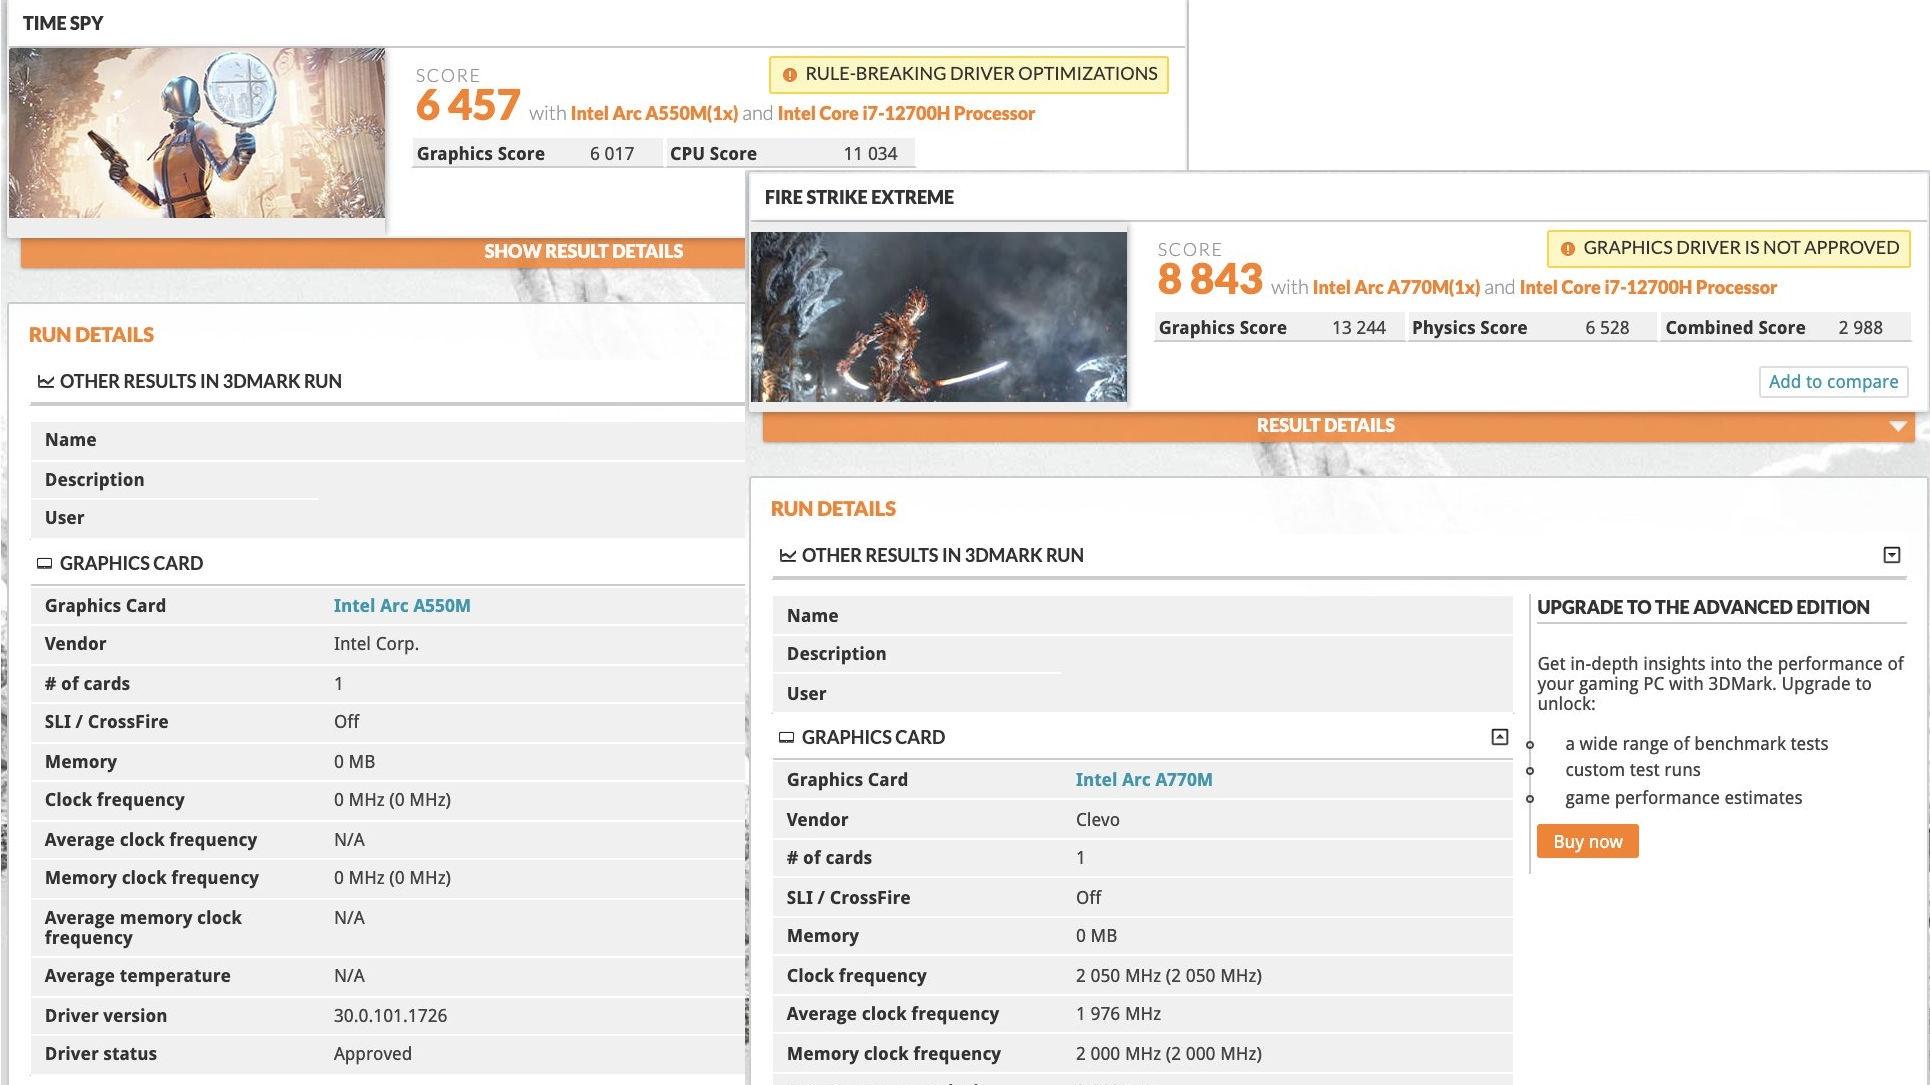Click the Time Spy benchmark thumbnail image
Viewport: 1930px width, 1085px height.
(197, 133)
